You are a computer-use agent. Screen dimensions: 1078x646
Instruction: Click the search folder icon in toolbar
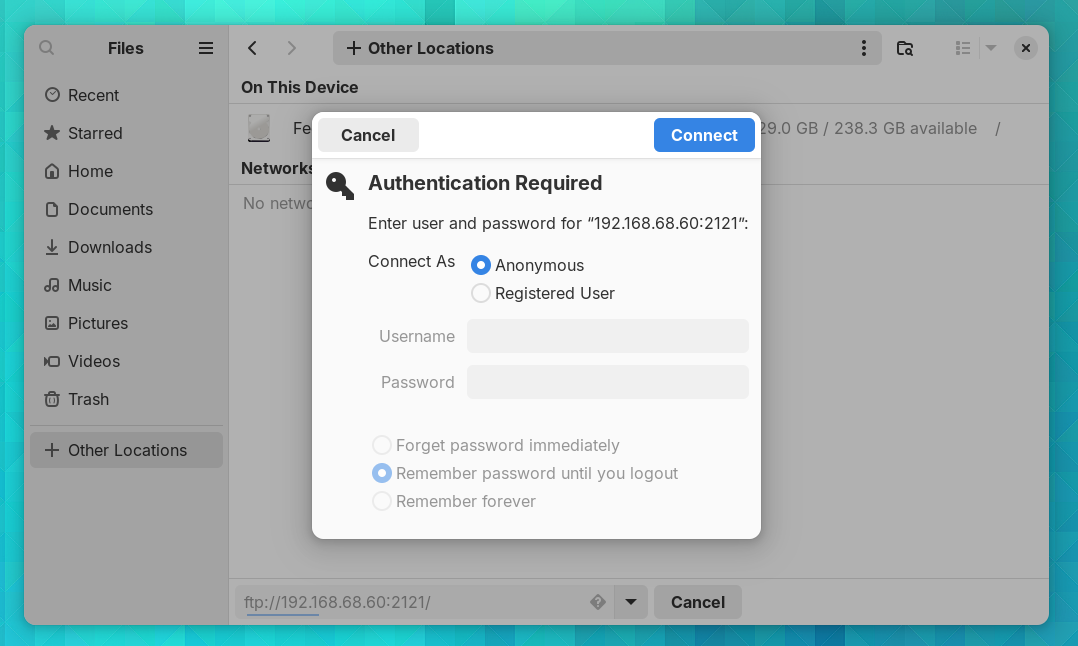click(x=905, y=48)
